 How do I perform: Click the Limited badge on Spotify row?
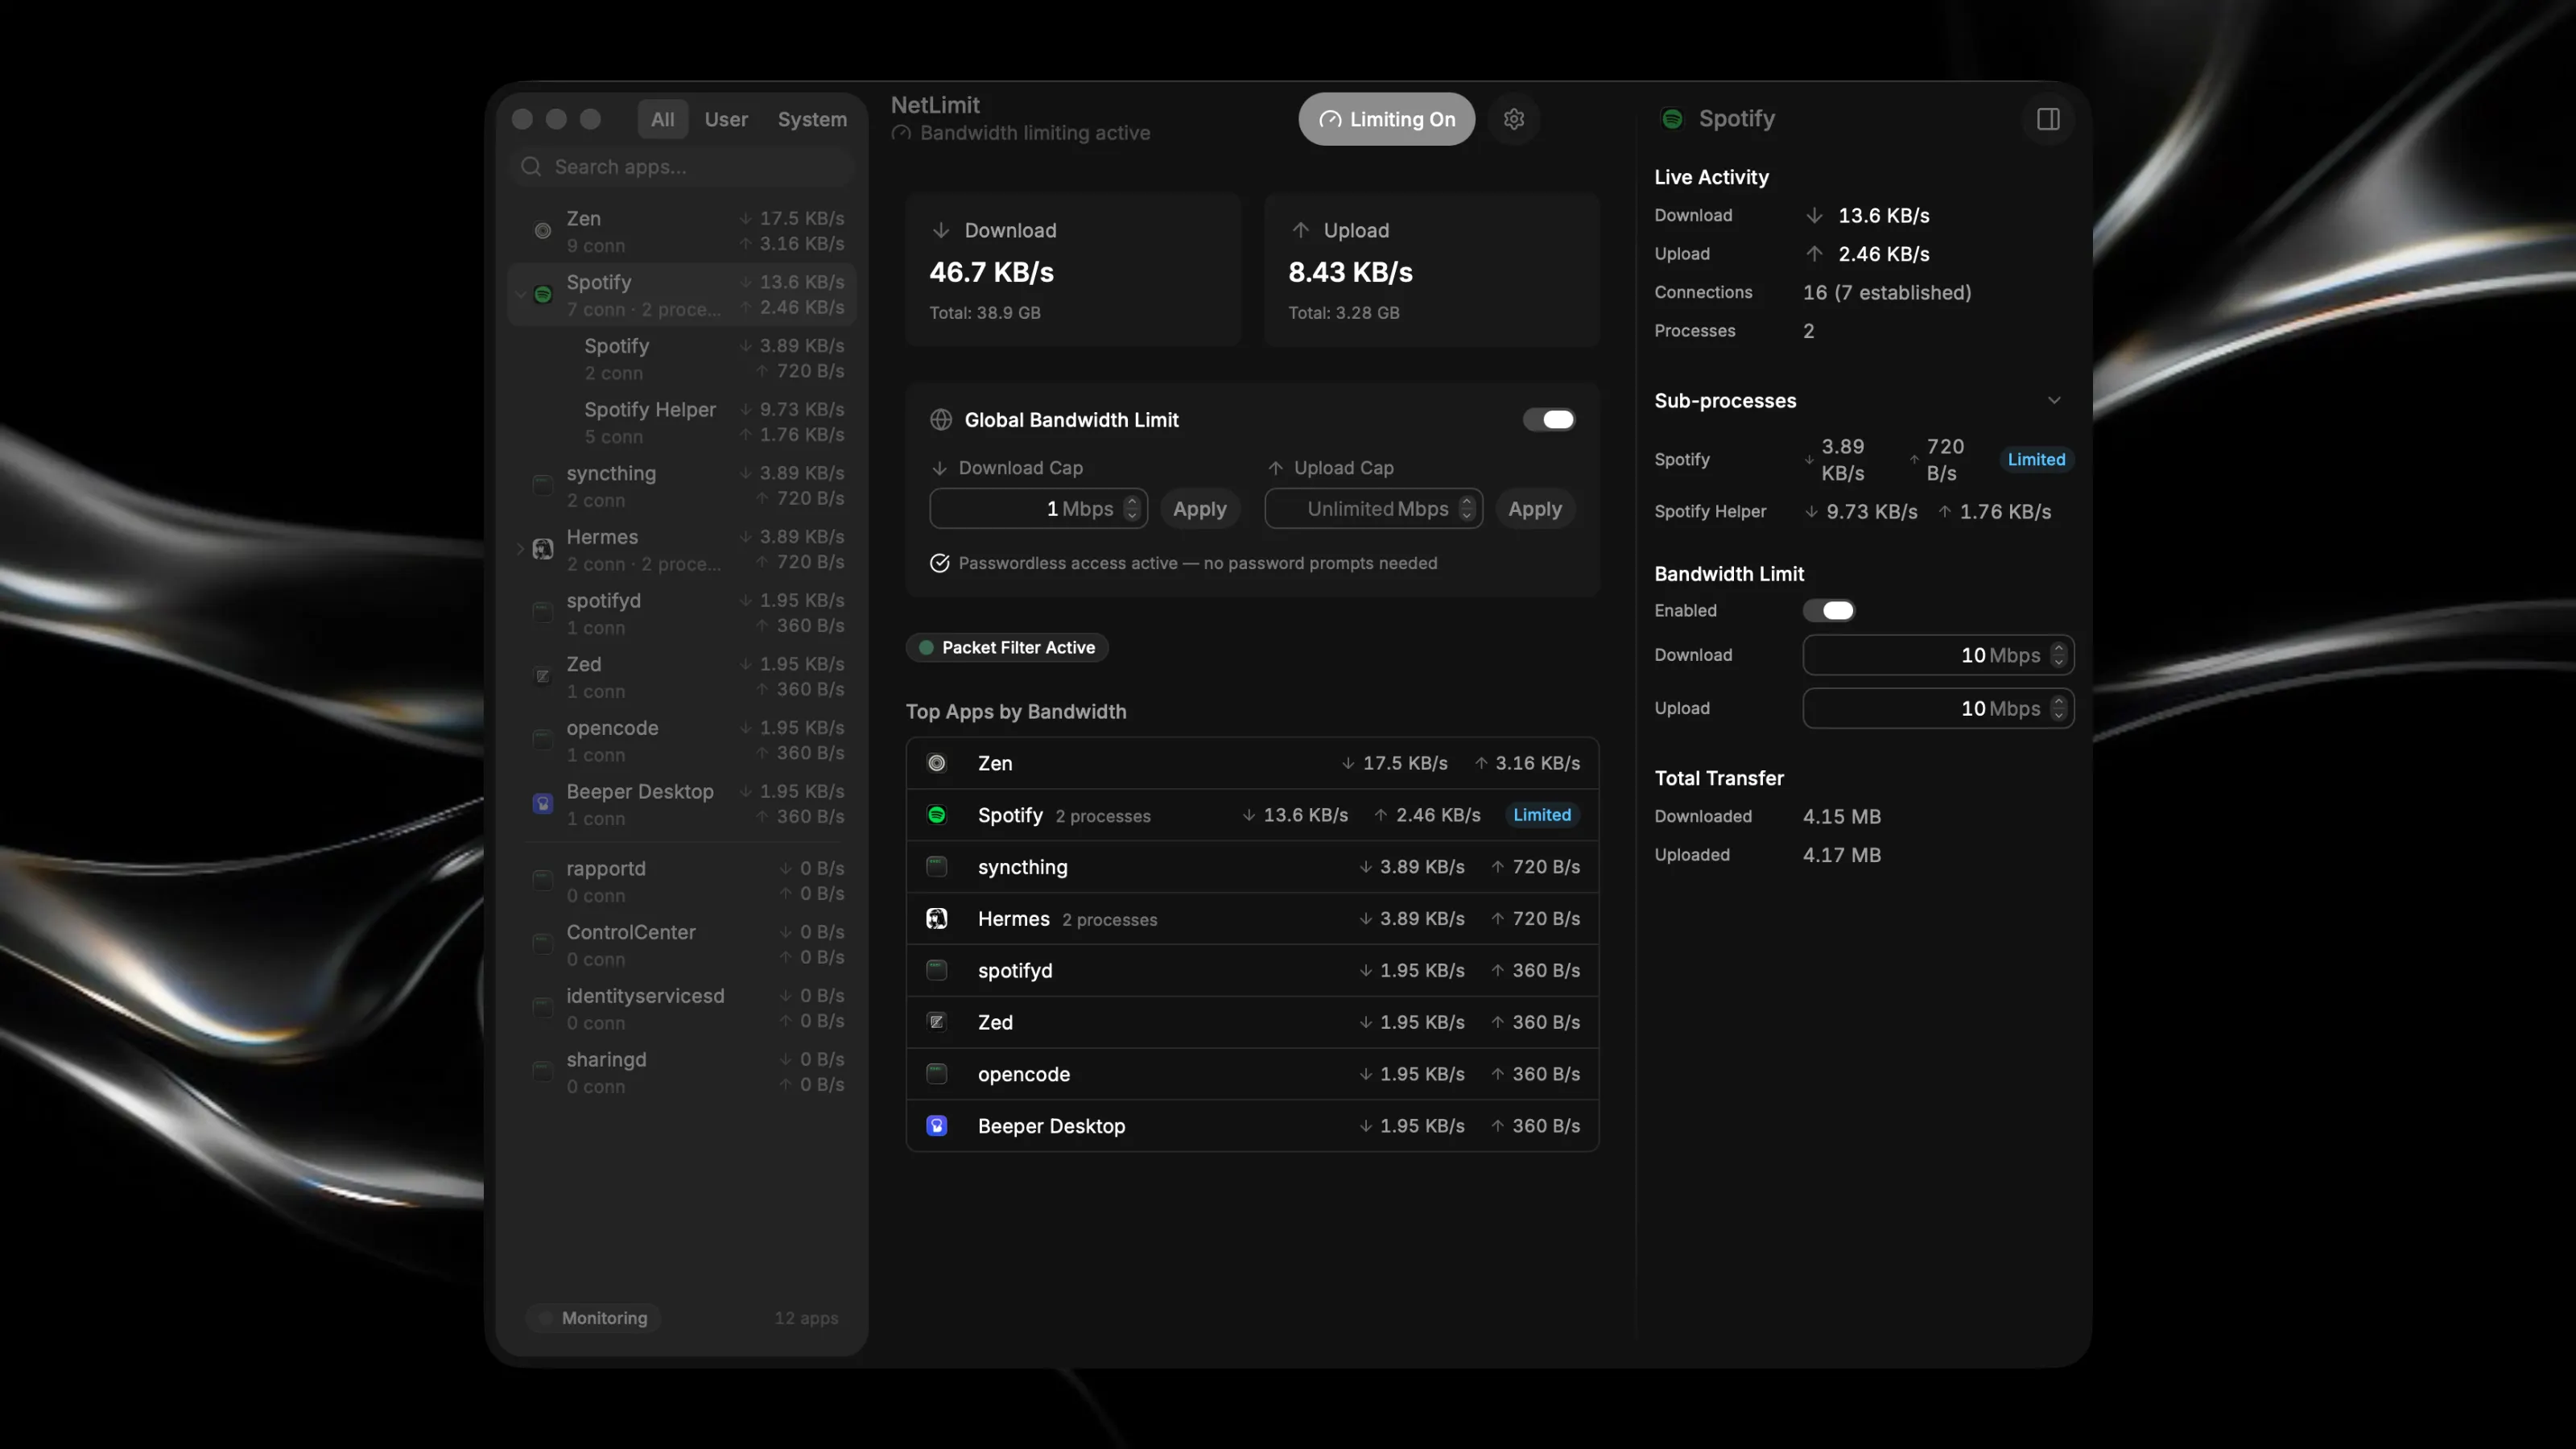(x=1542, y=815)
